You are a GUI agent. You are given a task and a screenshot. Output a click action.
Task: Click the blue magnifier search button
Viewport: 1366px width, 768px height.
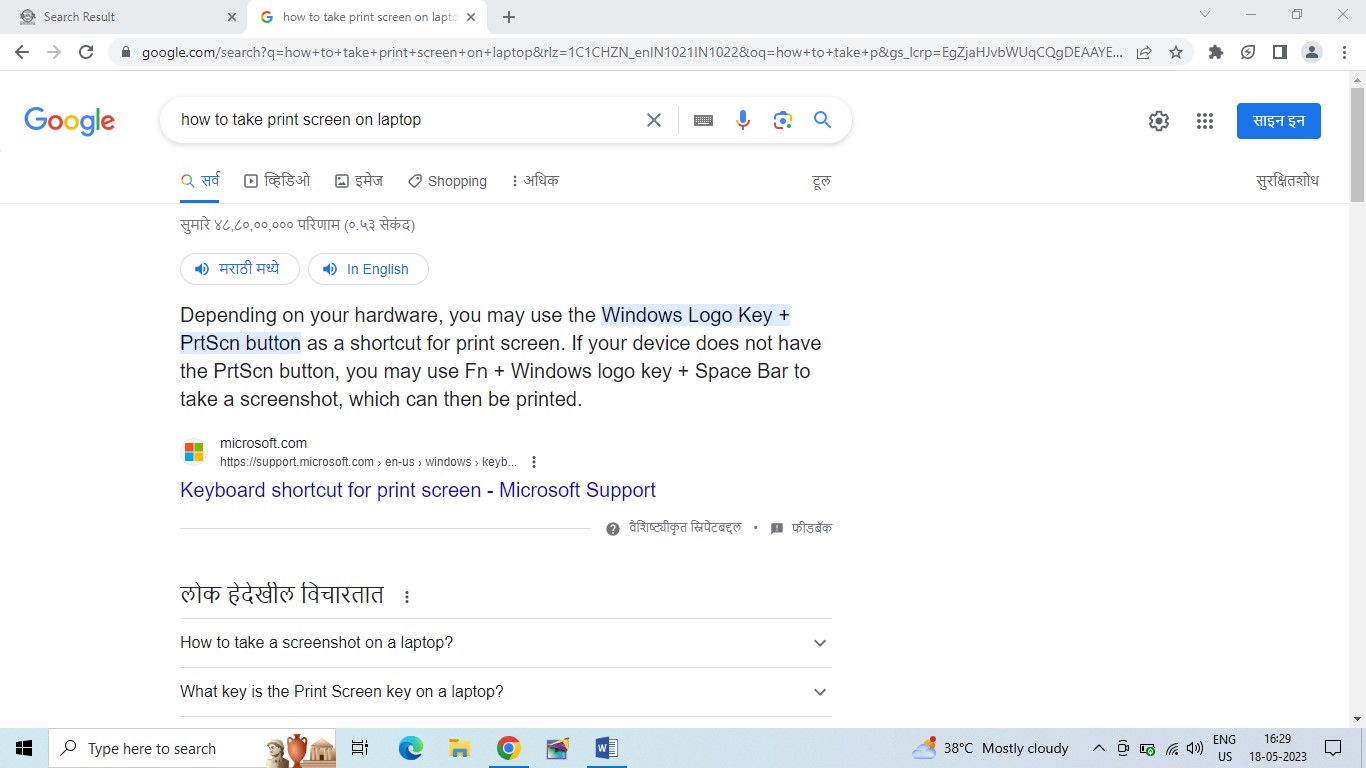[x=823, y=120]
